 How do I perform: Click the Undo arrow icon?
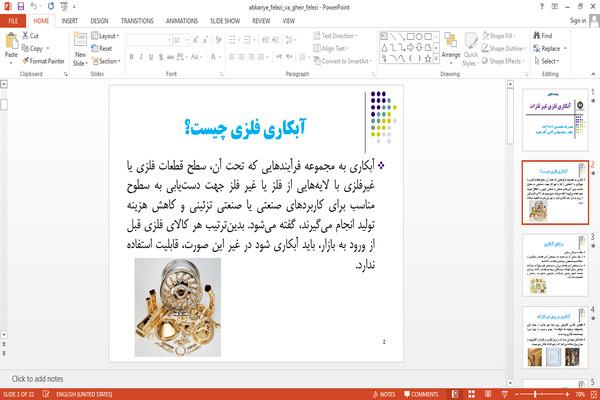click(34, 6)
